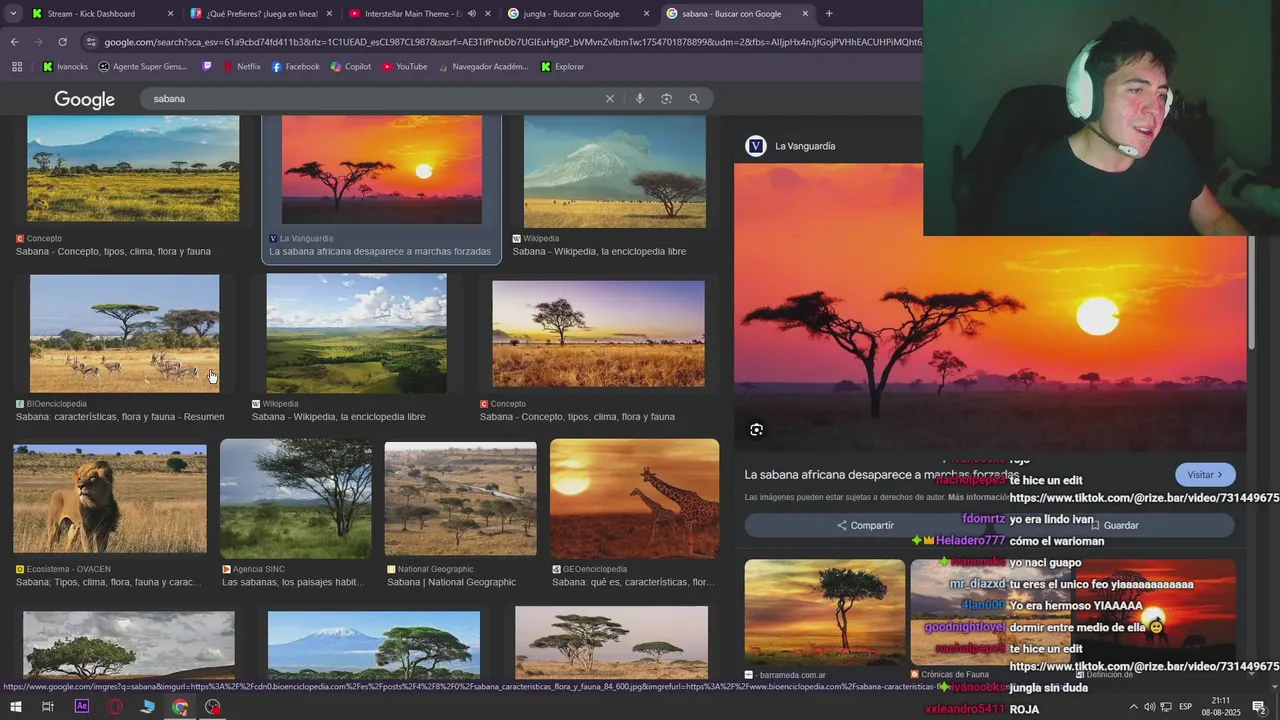The width and height of the screenshot is (1280, 720).
Task: Show hidden tray icons chevron
Action: point(1133,707)
